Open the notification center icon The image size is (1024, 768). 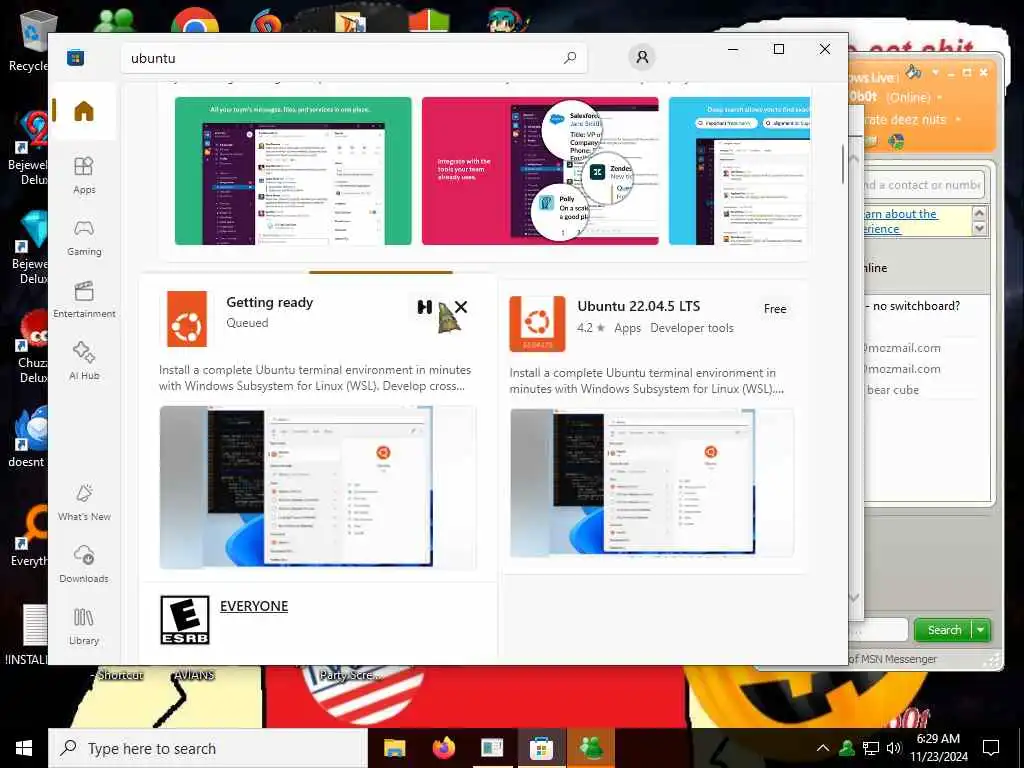(x=991, y=748)
